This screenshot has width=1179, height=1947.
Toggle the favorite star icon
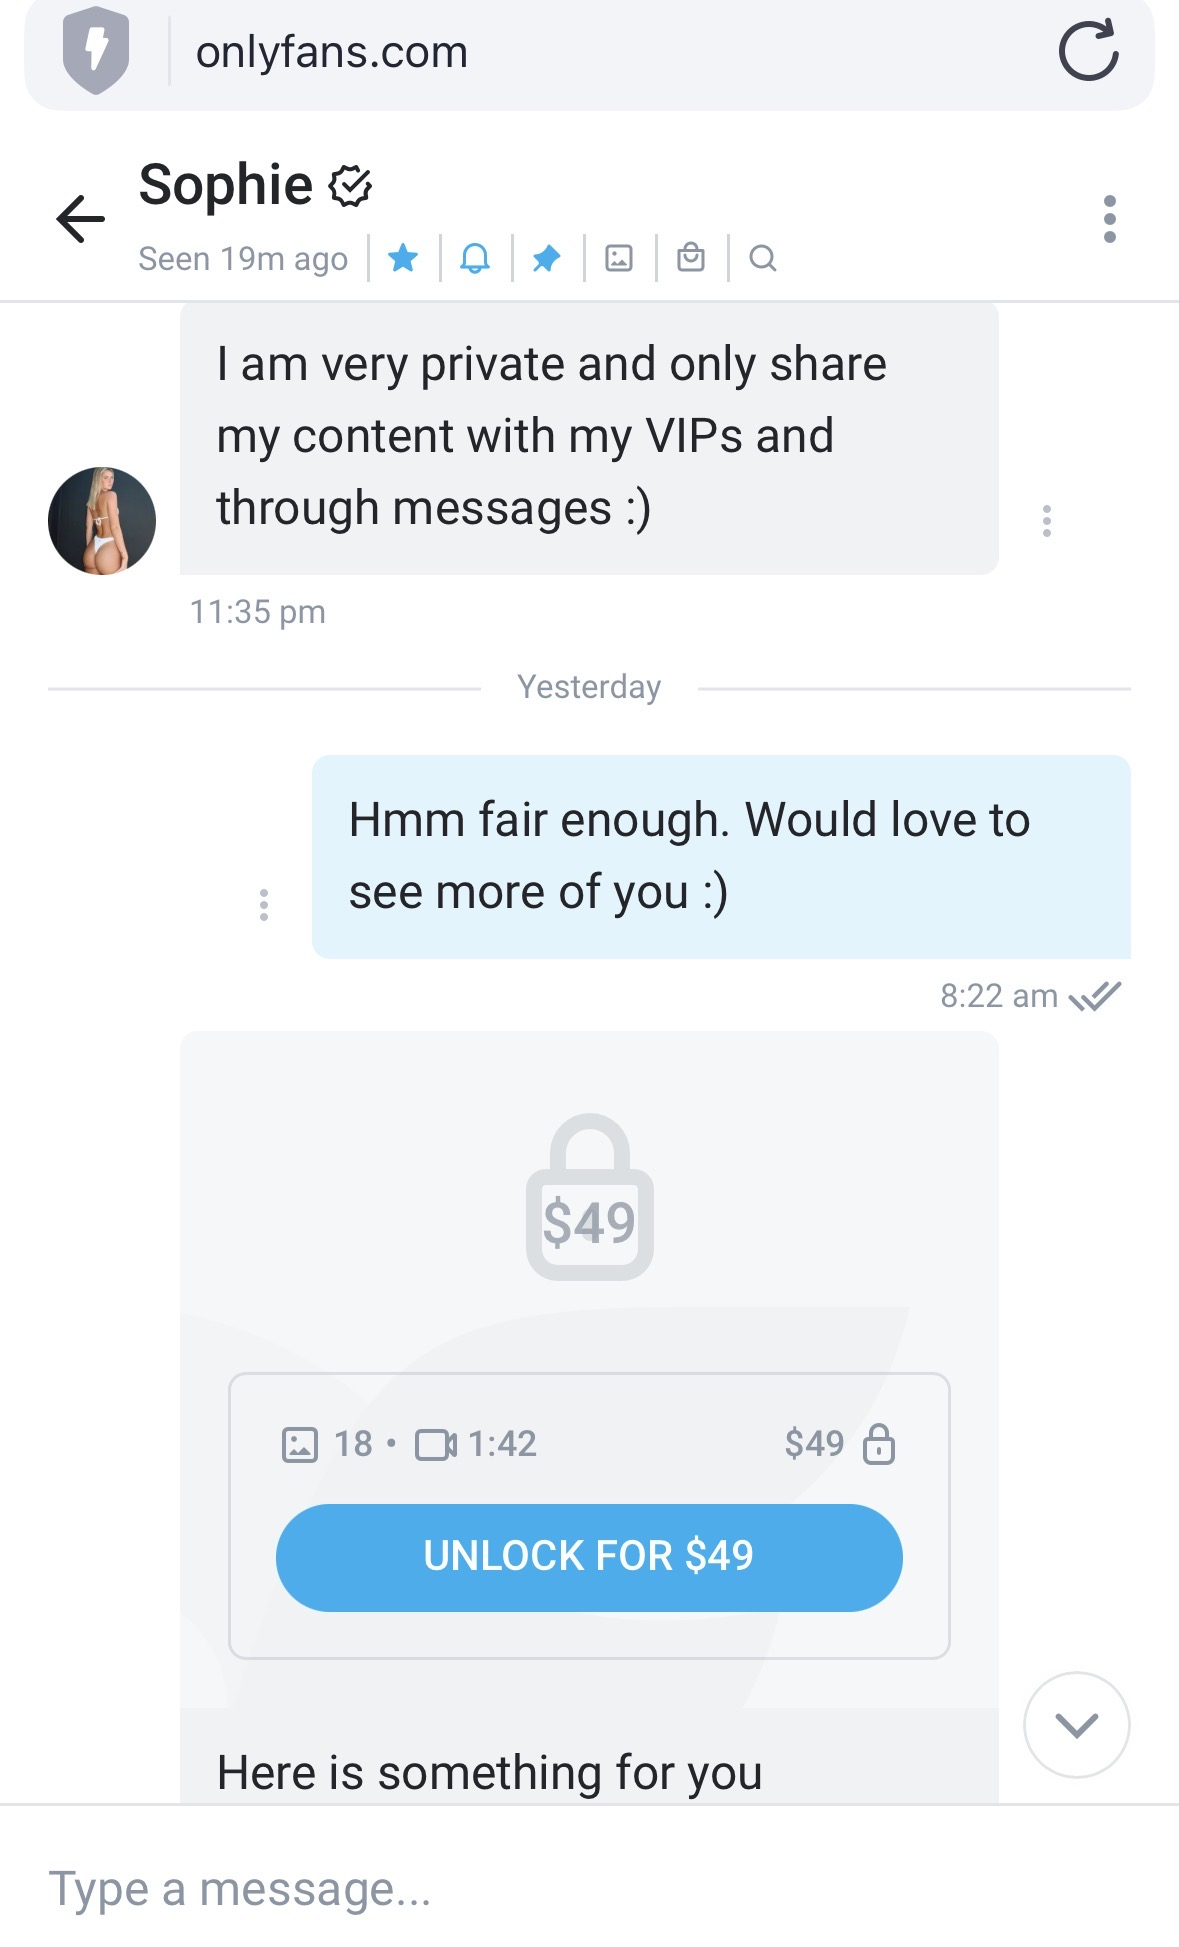pyautogui.click(x=403, y=259)
